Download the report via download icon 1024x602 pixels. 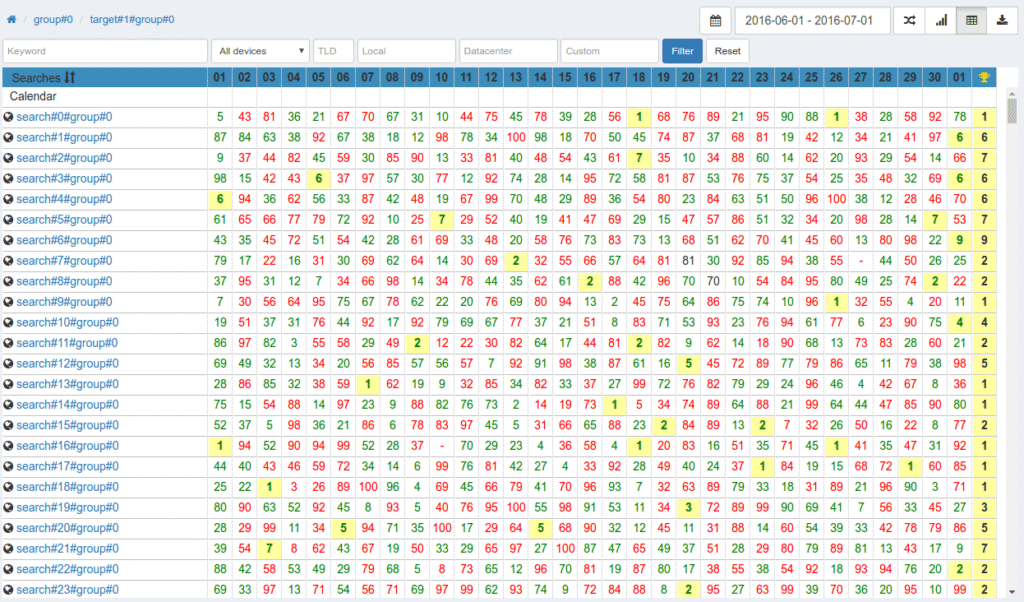(1002, 20)
